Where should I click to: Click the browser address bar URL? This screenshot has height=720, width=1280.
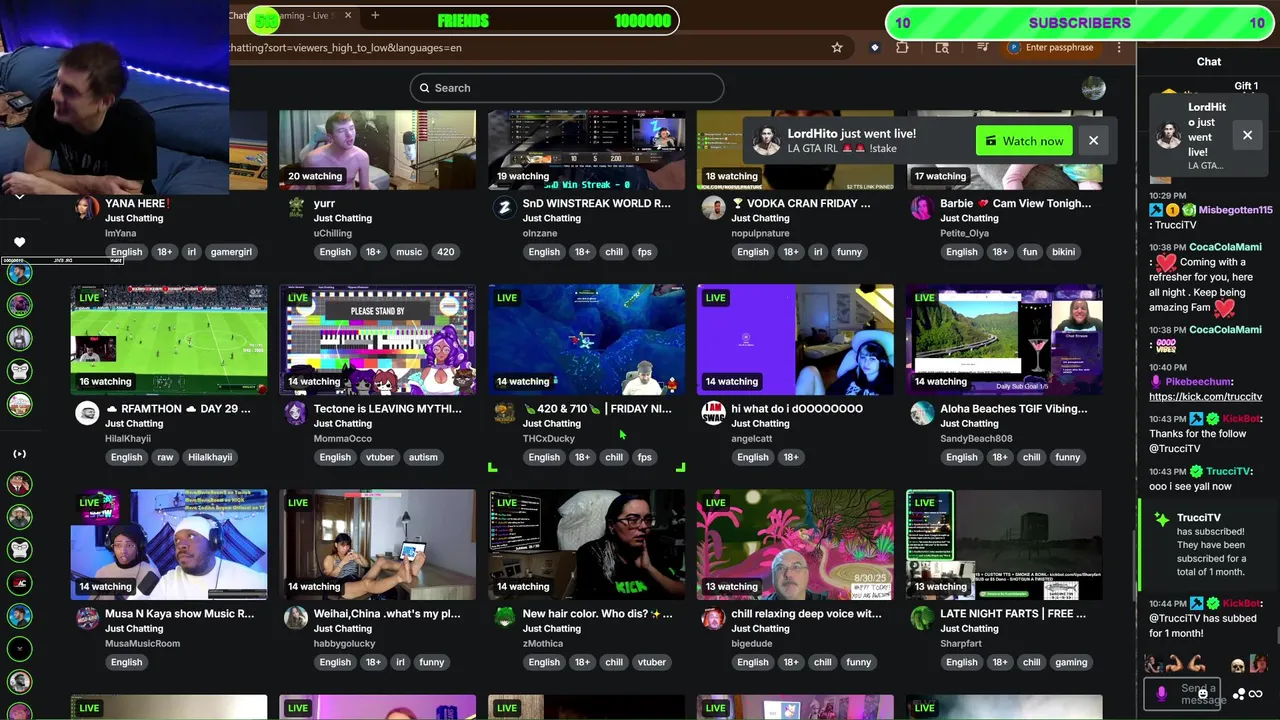click(x=345, y=47)
